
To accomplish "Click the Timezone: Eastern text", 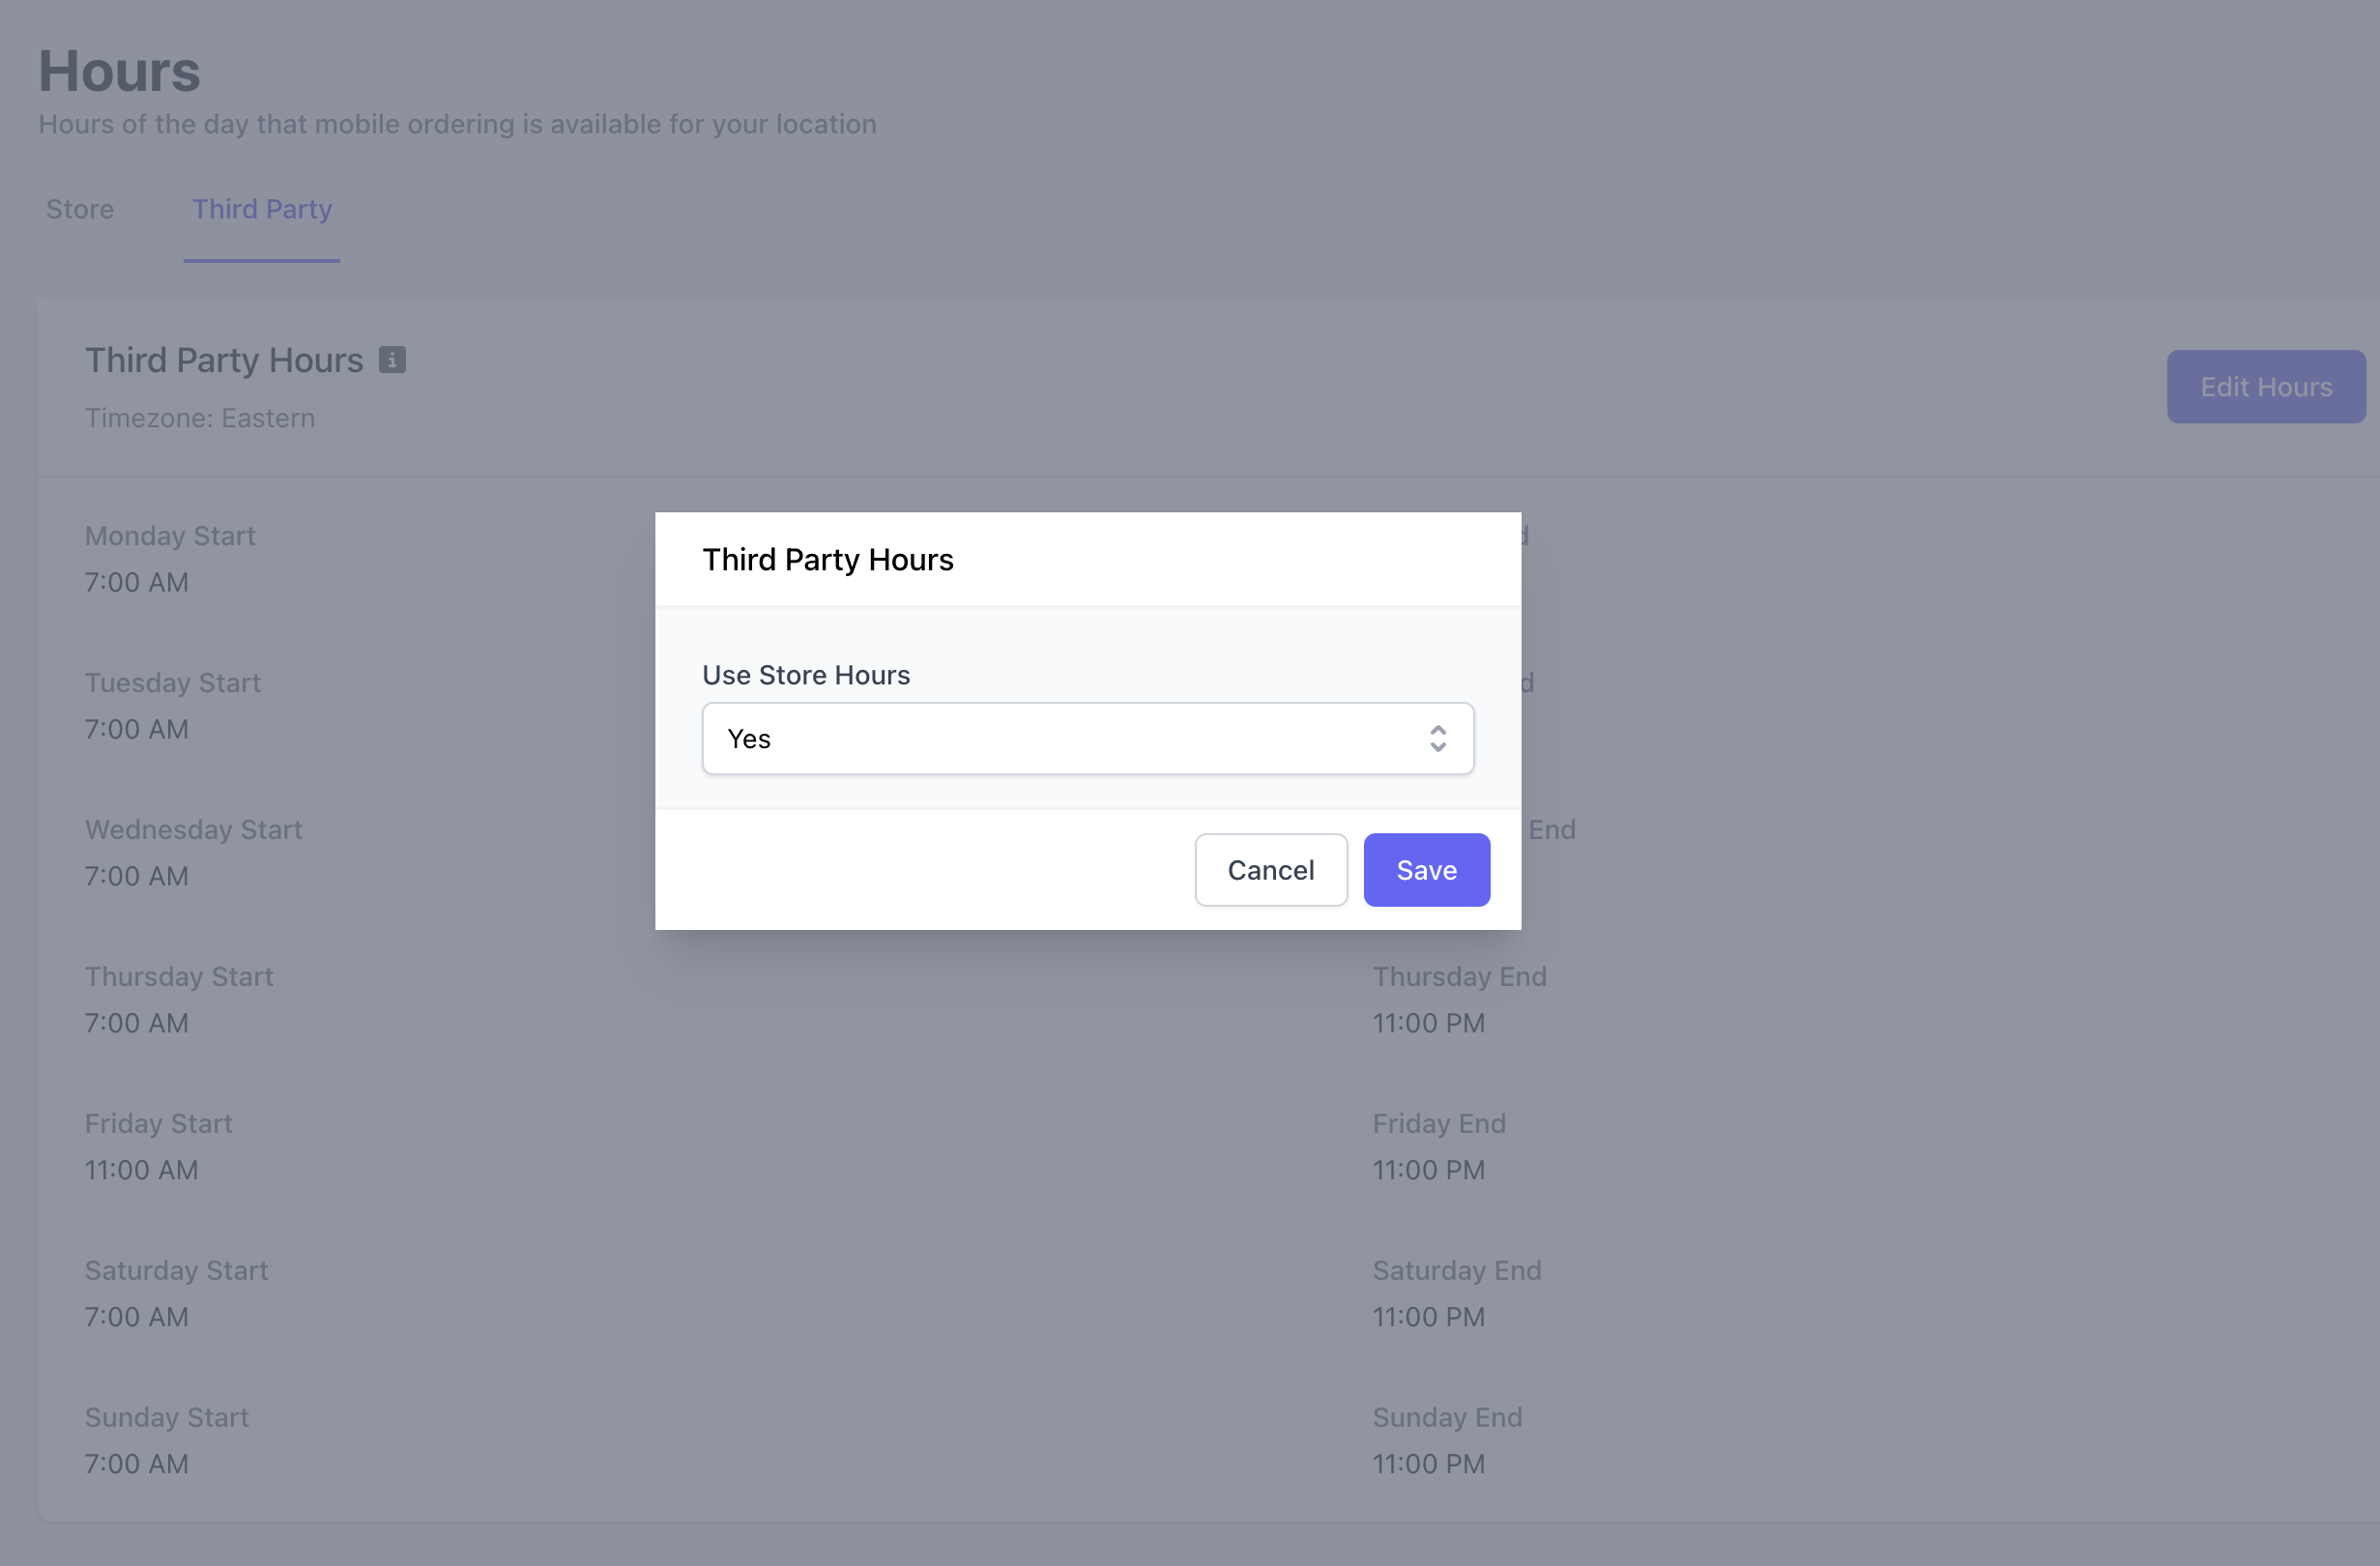I will click(200, 418).
